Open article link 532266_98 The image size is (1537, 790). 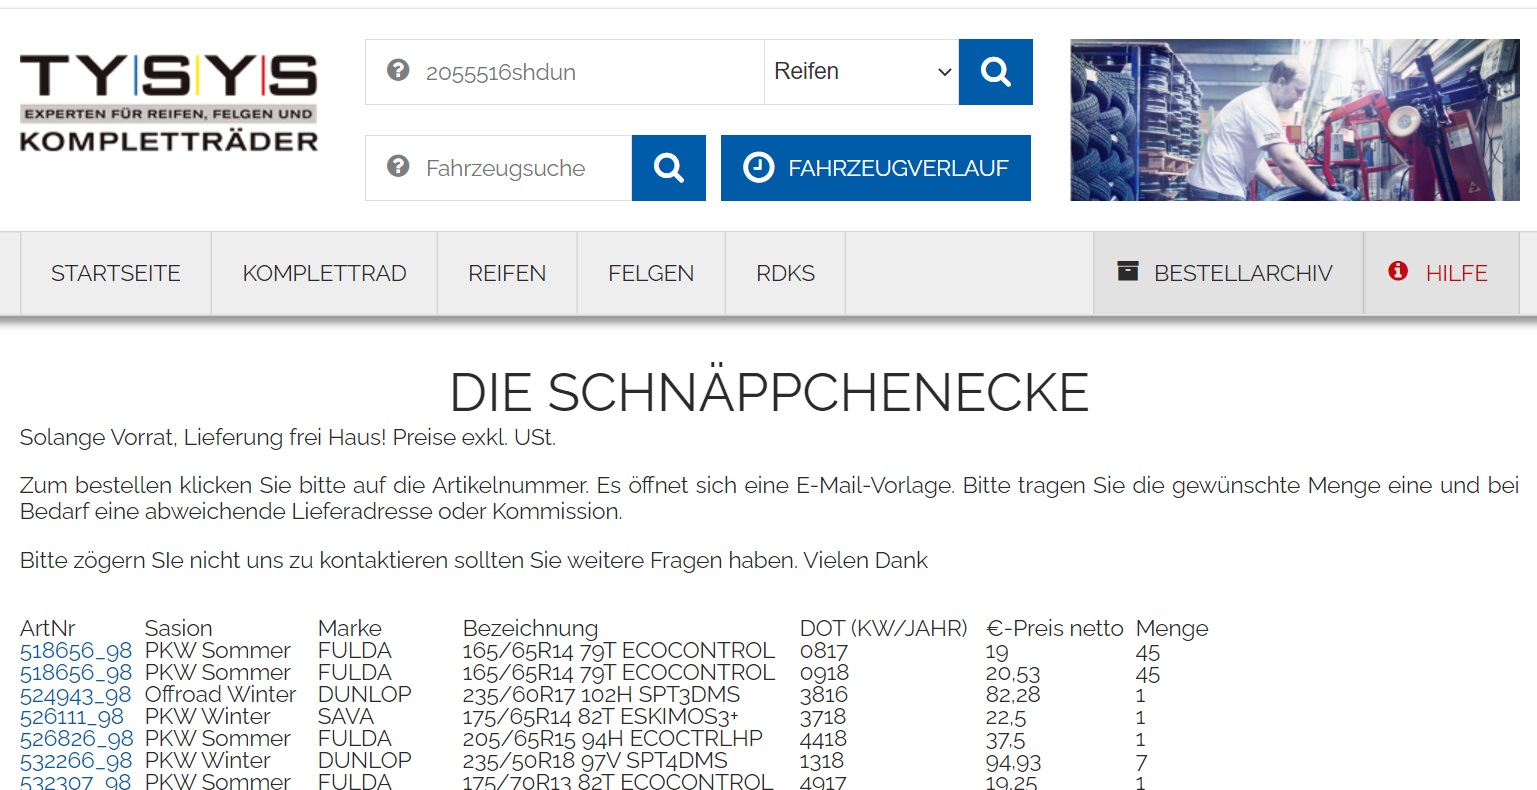(76, 761)
